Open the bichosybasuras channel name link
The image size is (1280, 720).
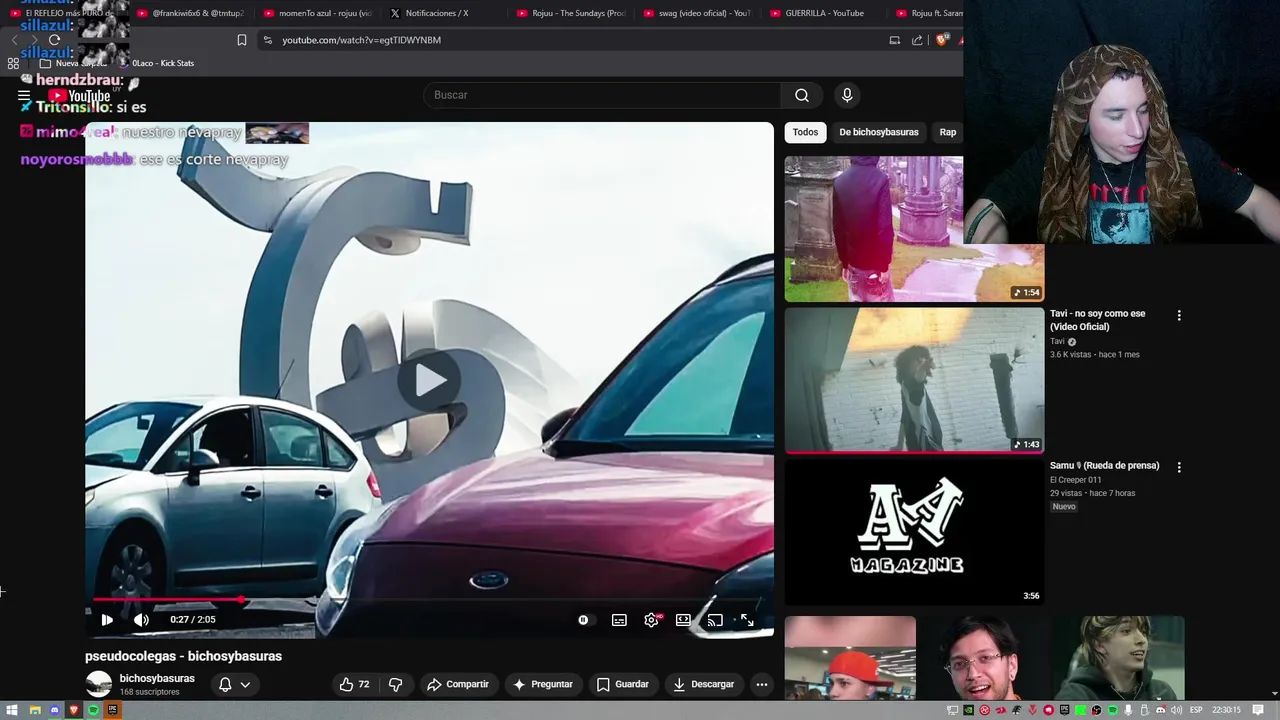tap(157, 678)
